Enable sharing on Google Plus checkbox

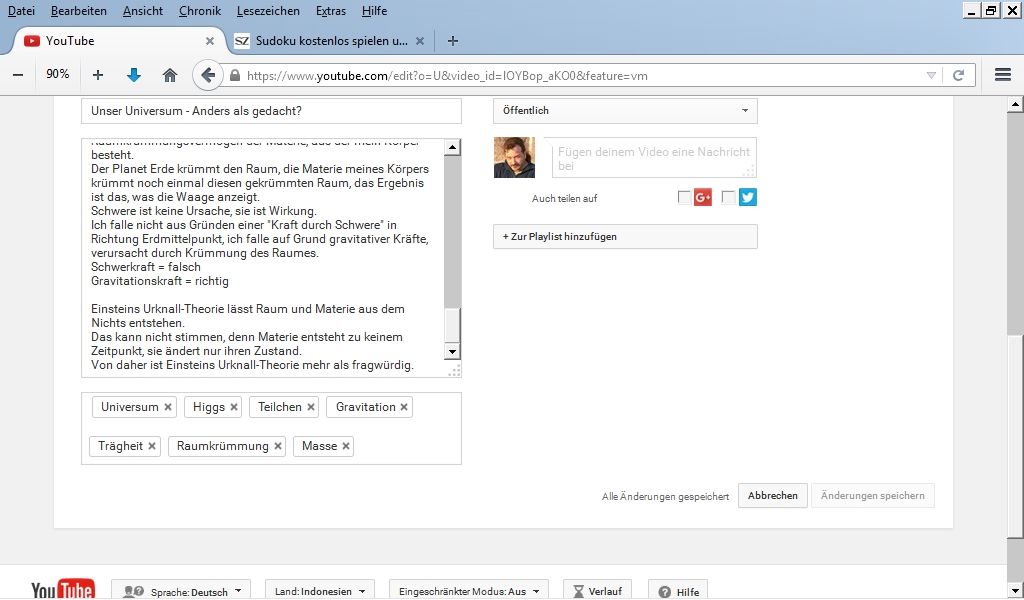click(x=684, y=198)
